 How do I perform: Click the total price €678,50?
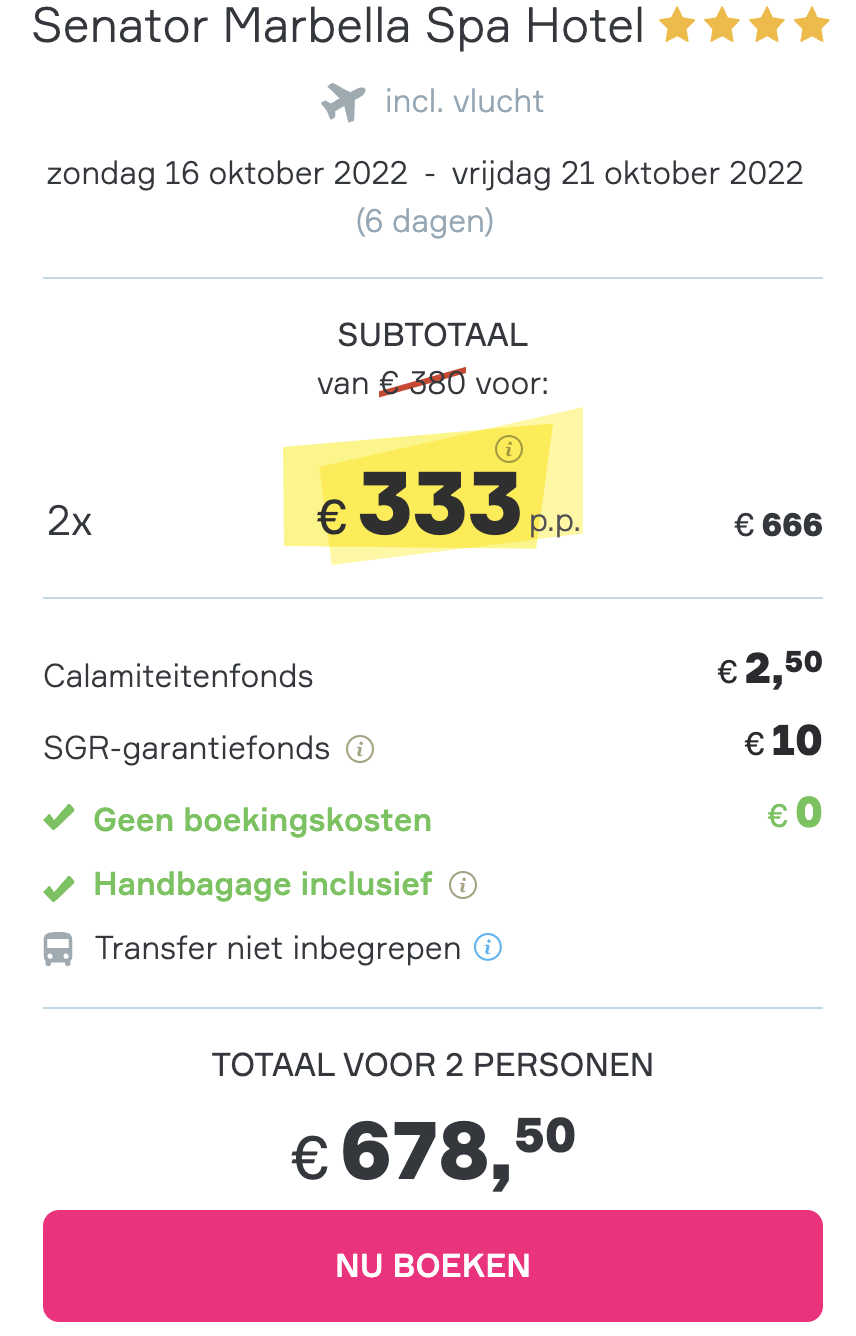[433, 1150]
